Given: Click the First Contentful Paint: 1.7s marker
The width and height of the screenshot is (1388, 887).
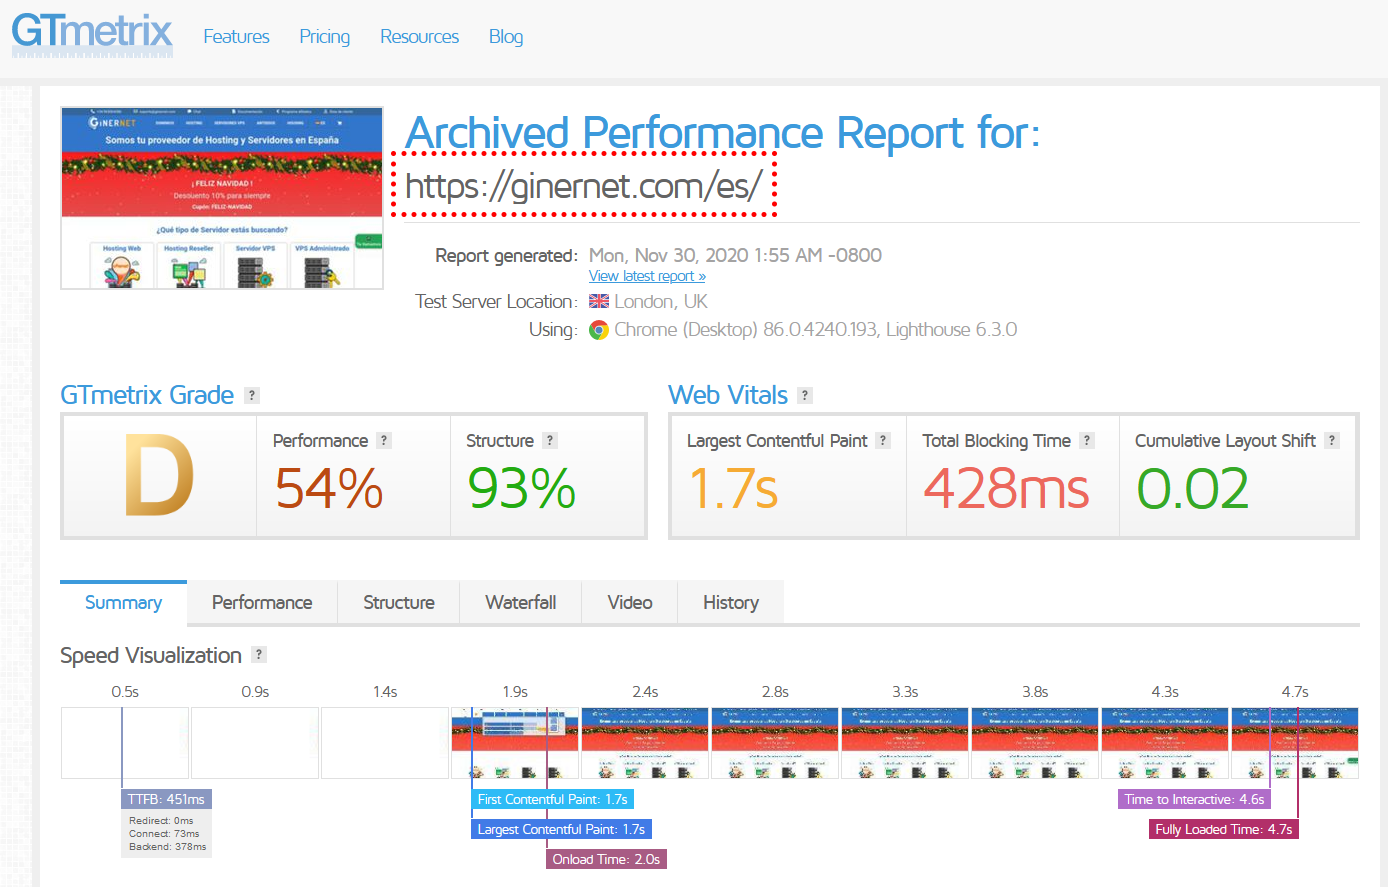Looking at the screenshot, I should point(552,799).
